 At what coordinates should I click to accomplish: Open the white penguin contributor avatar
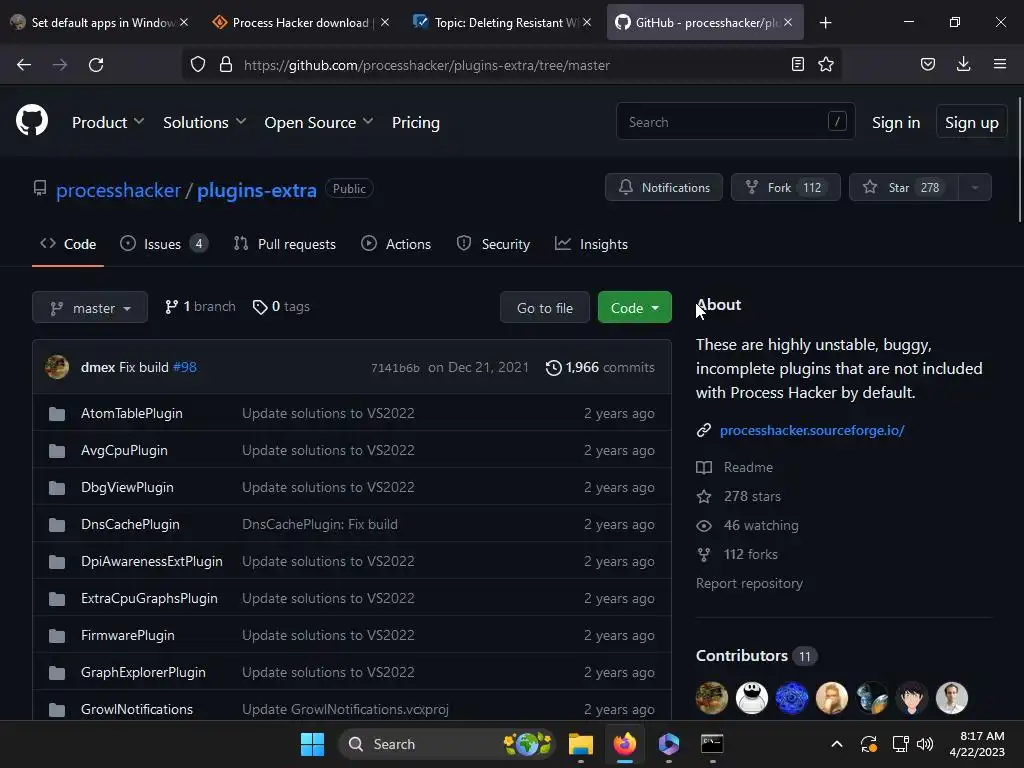pyautogui.click(x=752, y=697)
